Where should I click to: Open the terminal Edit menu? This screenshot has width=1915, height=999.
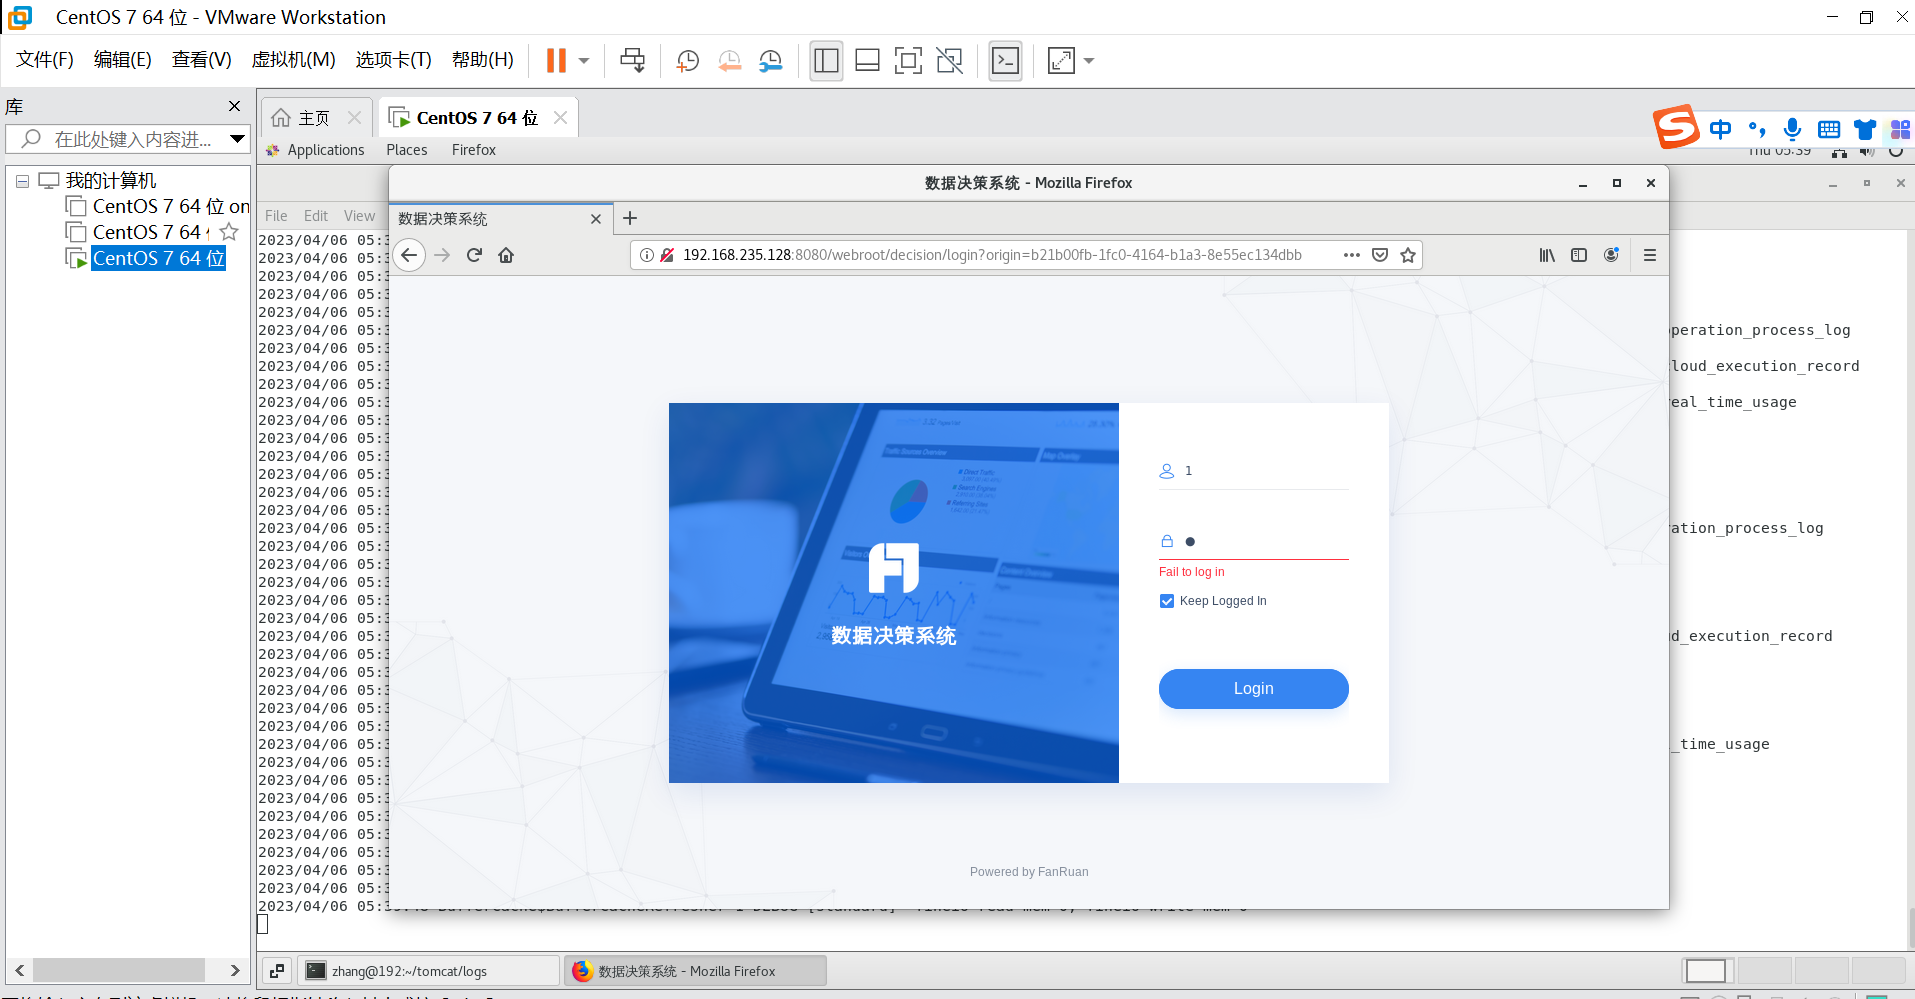point(316,216)
